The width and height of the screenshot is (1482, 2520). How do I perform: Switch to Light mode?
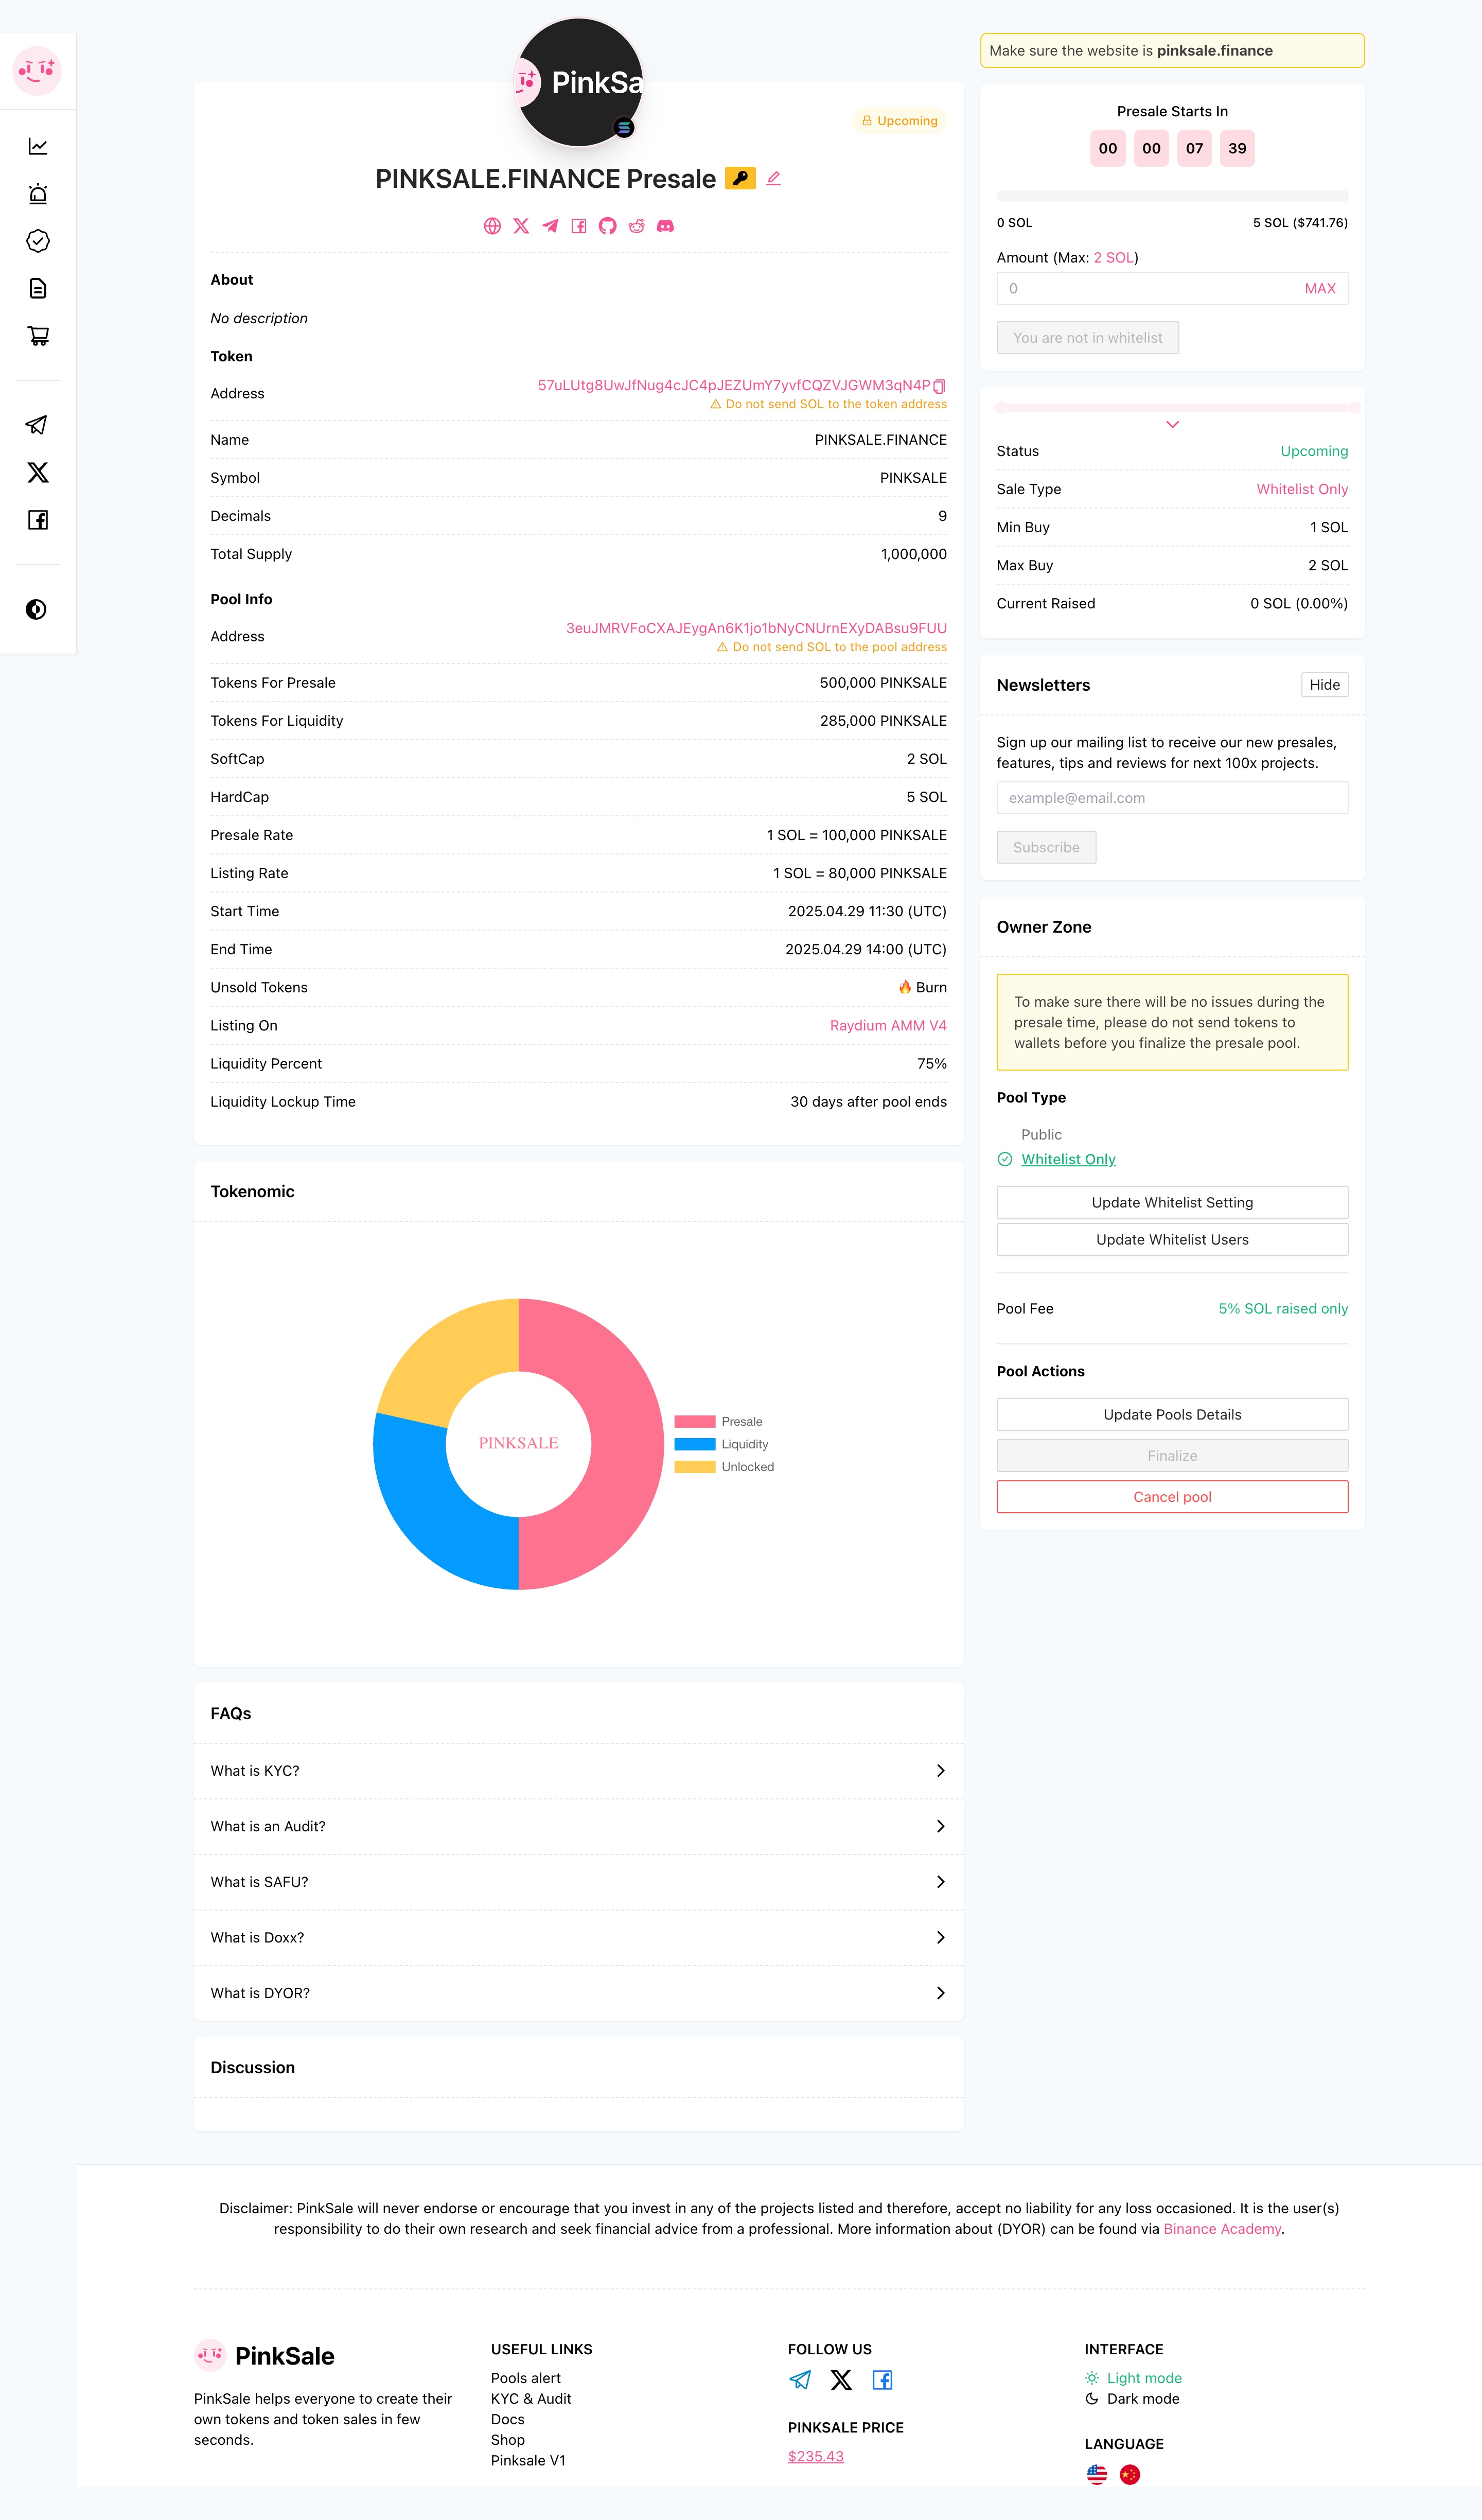(1133, 2378)
